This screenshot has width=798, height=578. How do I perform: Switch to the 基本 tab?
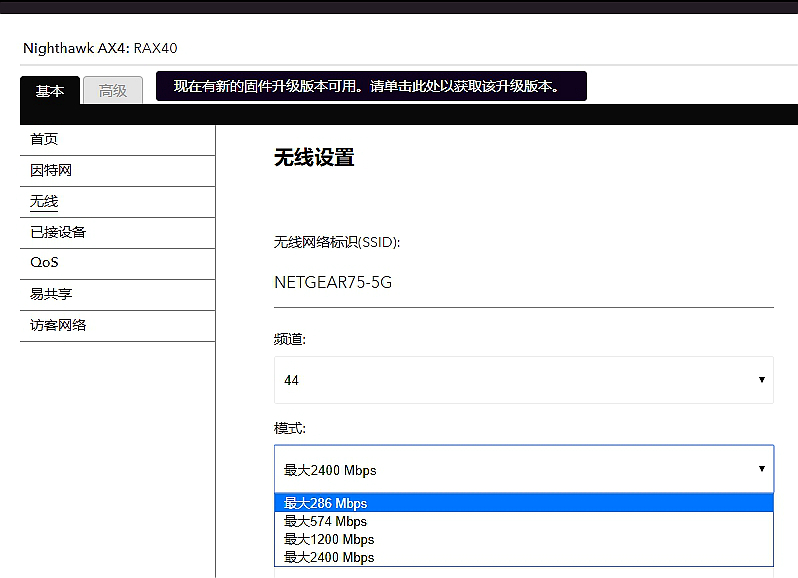[x=50, y=91]
